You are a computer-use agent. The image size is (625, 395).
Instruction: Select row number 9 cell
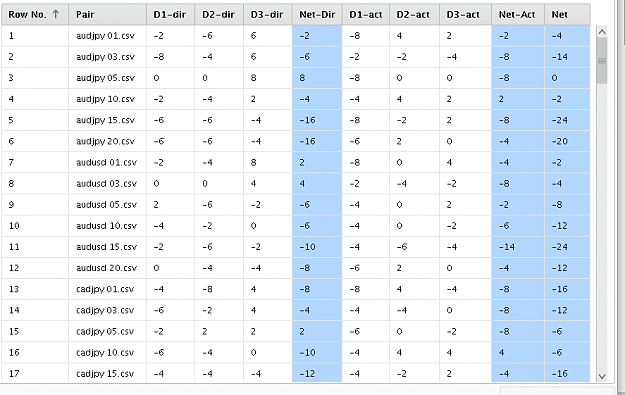coord(35,204)
